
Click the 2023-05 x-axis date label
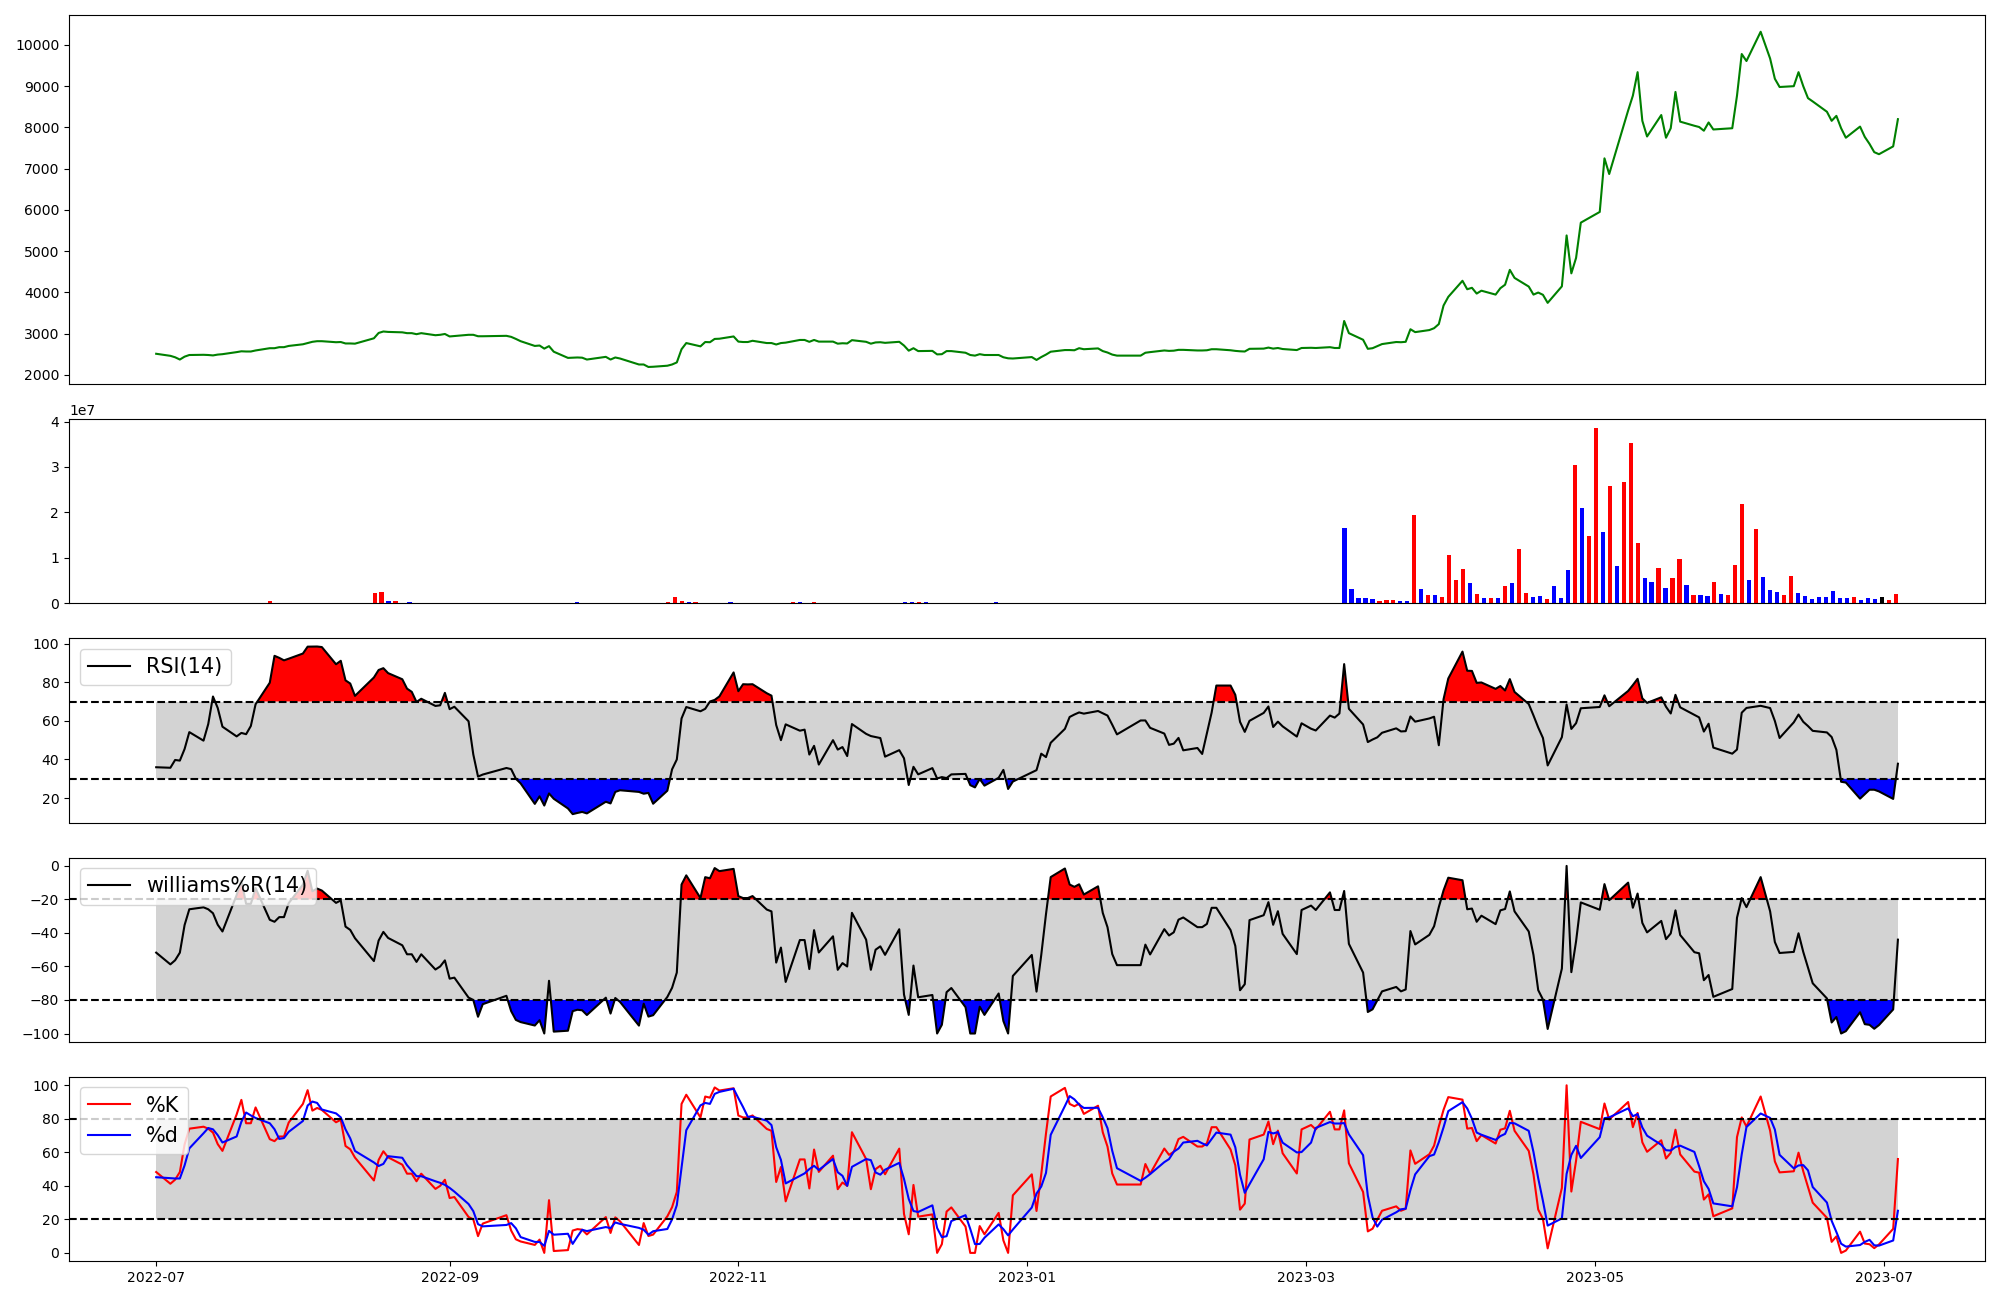(x=1595, y=1277)
